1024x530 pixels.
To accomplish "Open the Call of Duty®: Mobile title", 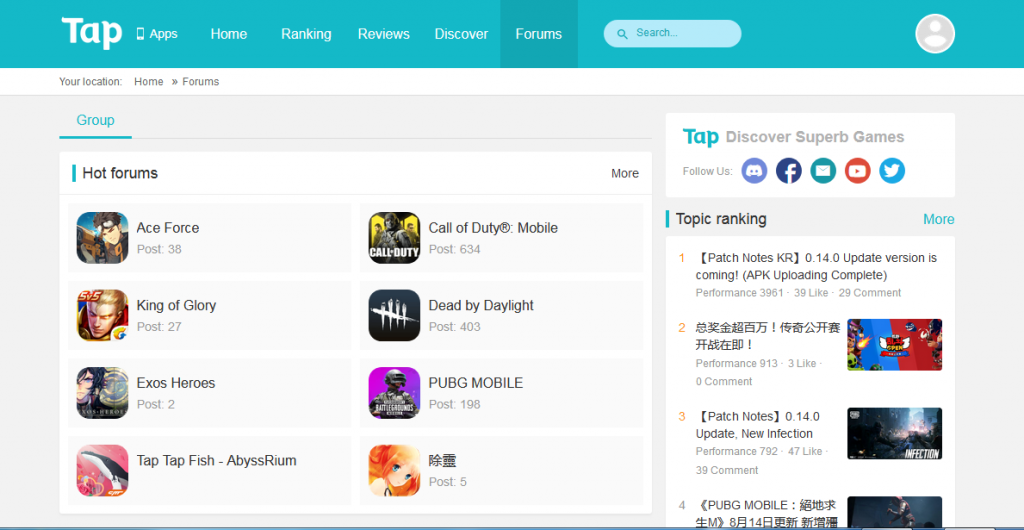I will click(x=493, y=228).
